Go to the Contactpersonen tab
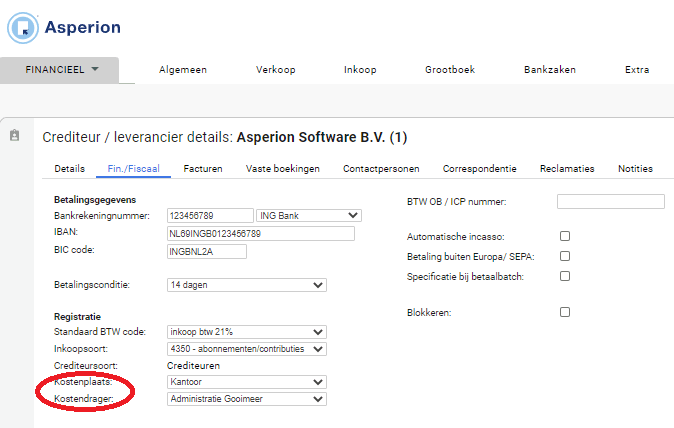Viewport: 674px width, 428px height. click(381, 168)
